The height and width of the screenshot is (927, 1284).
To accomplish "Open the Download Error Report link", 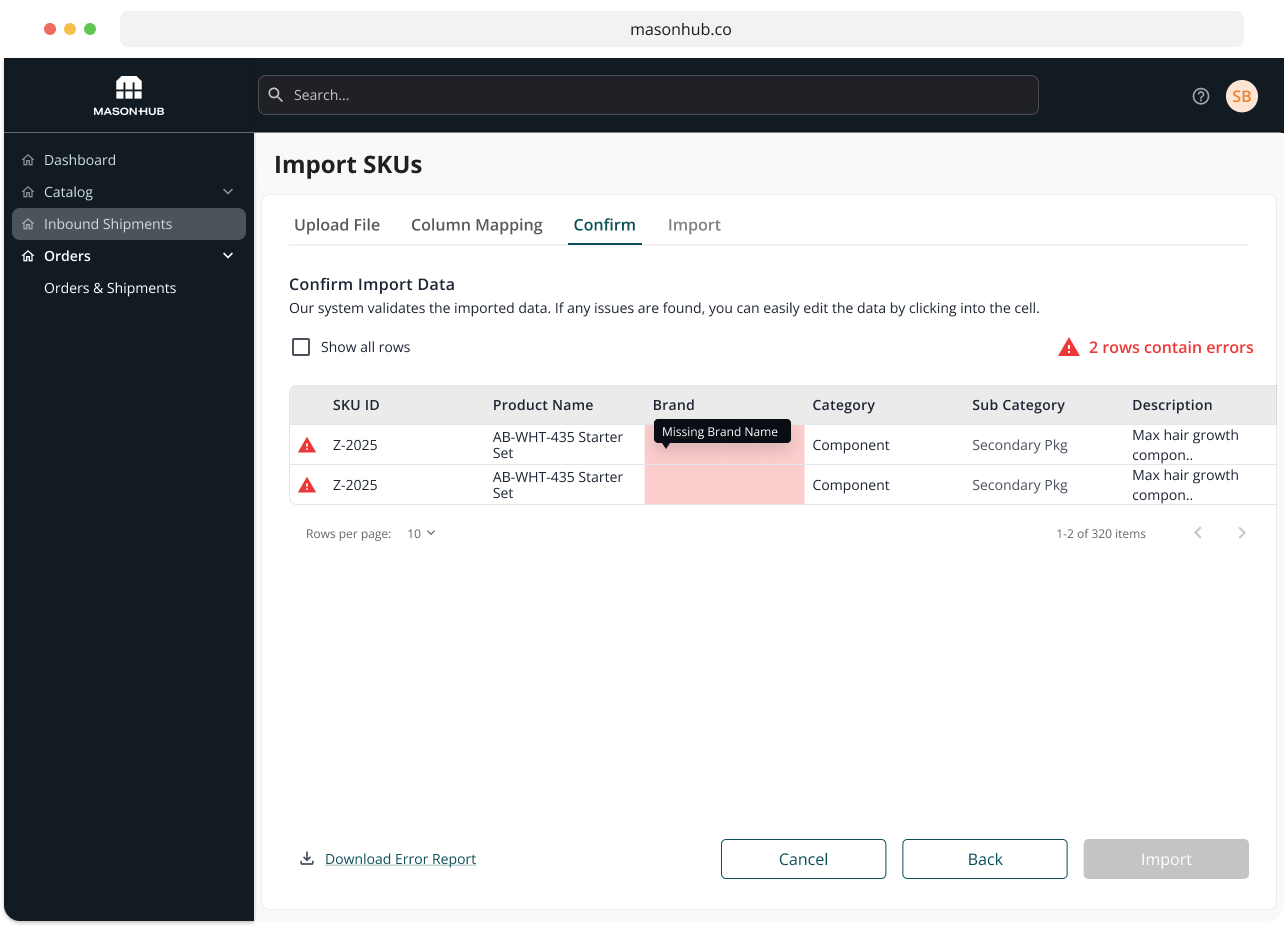I will (x=401, y=859).
